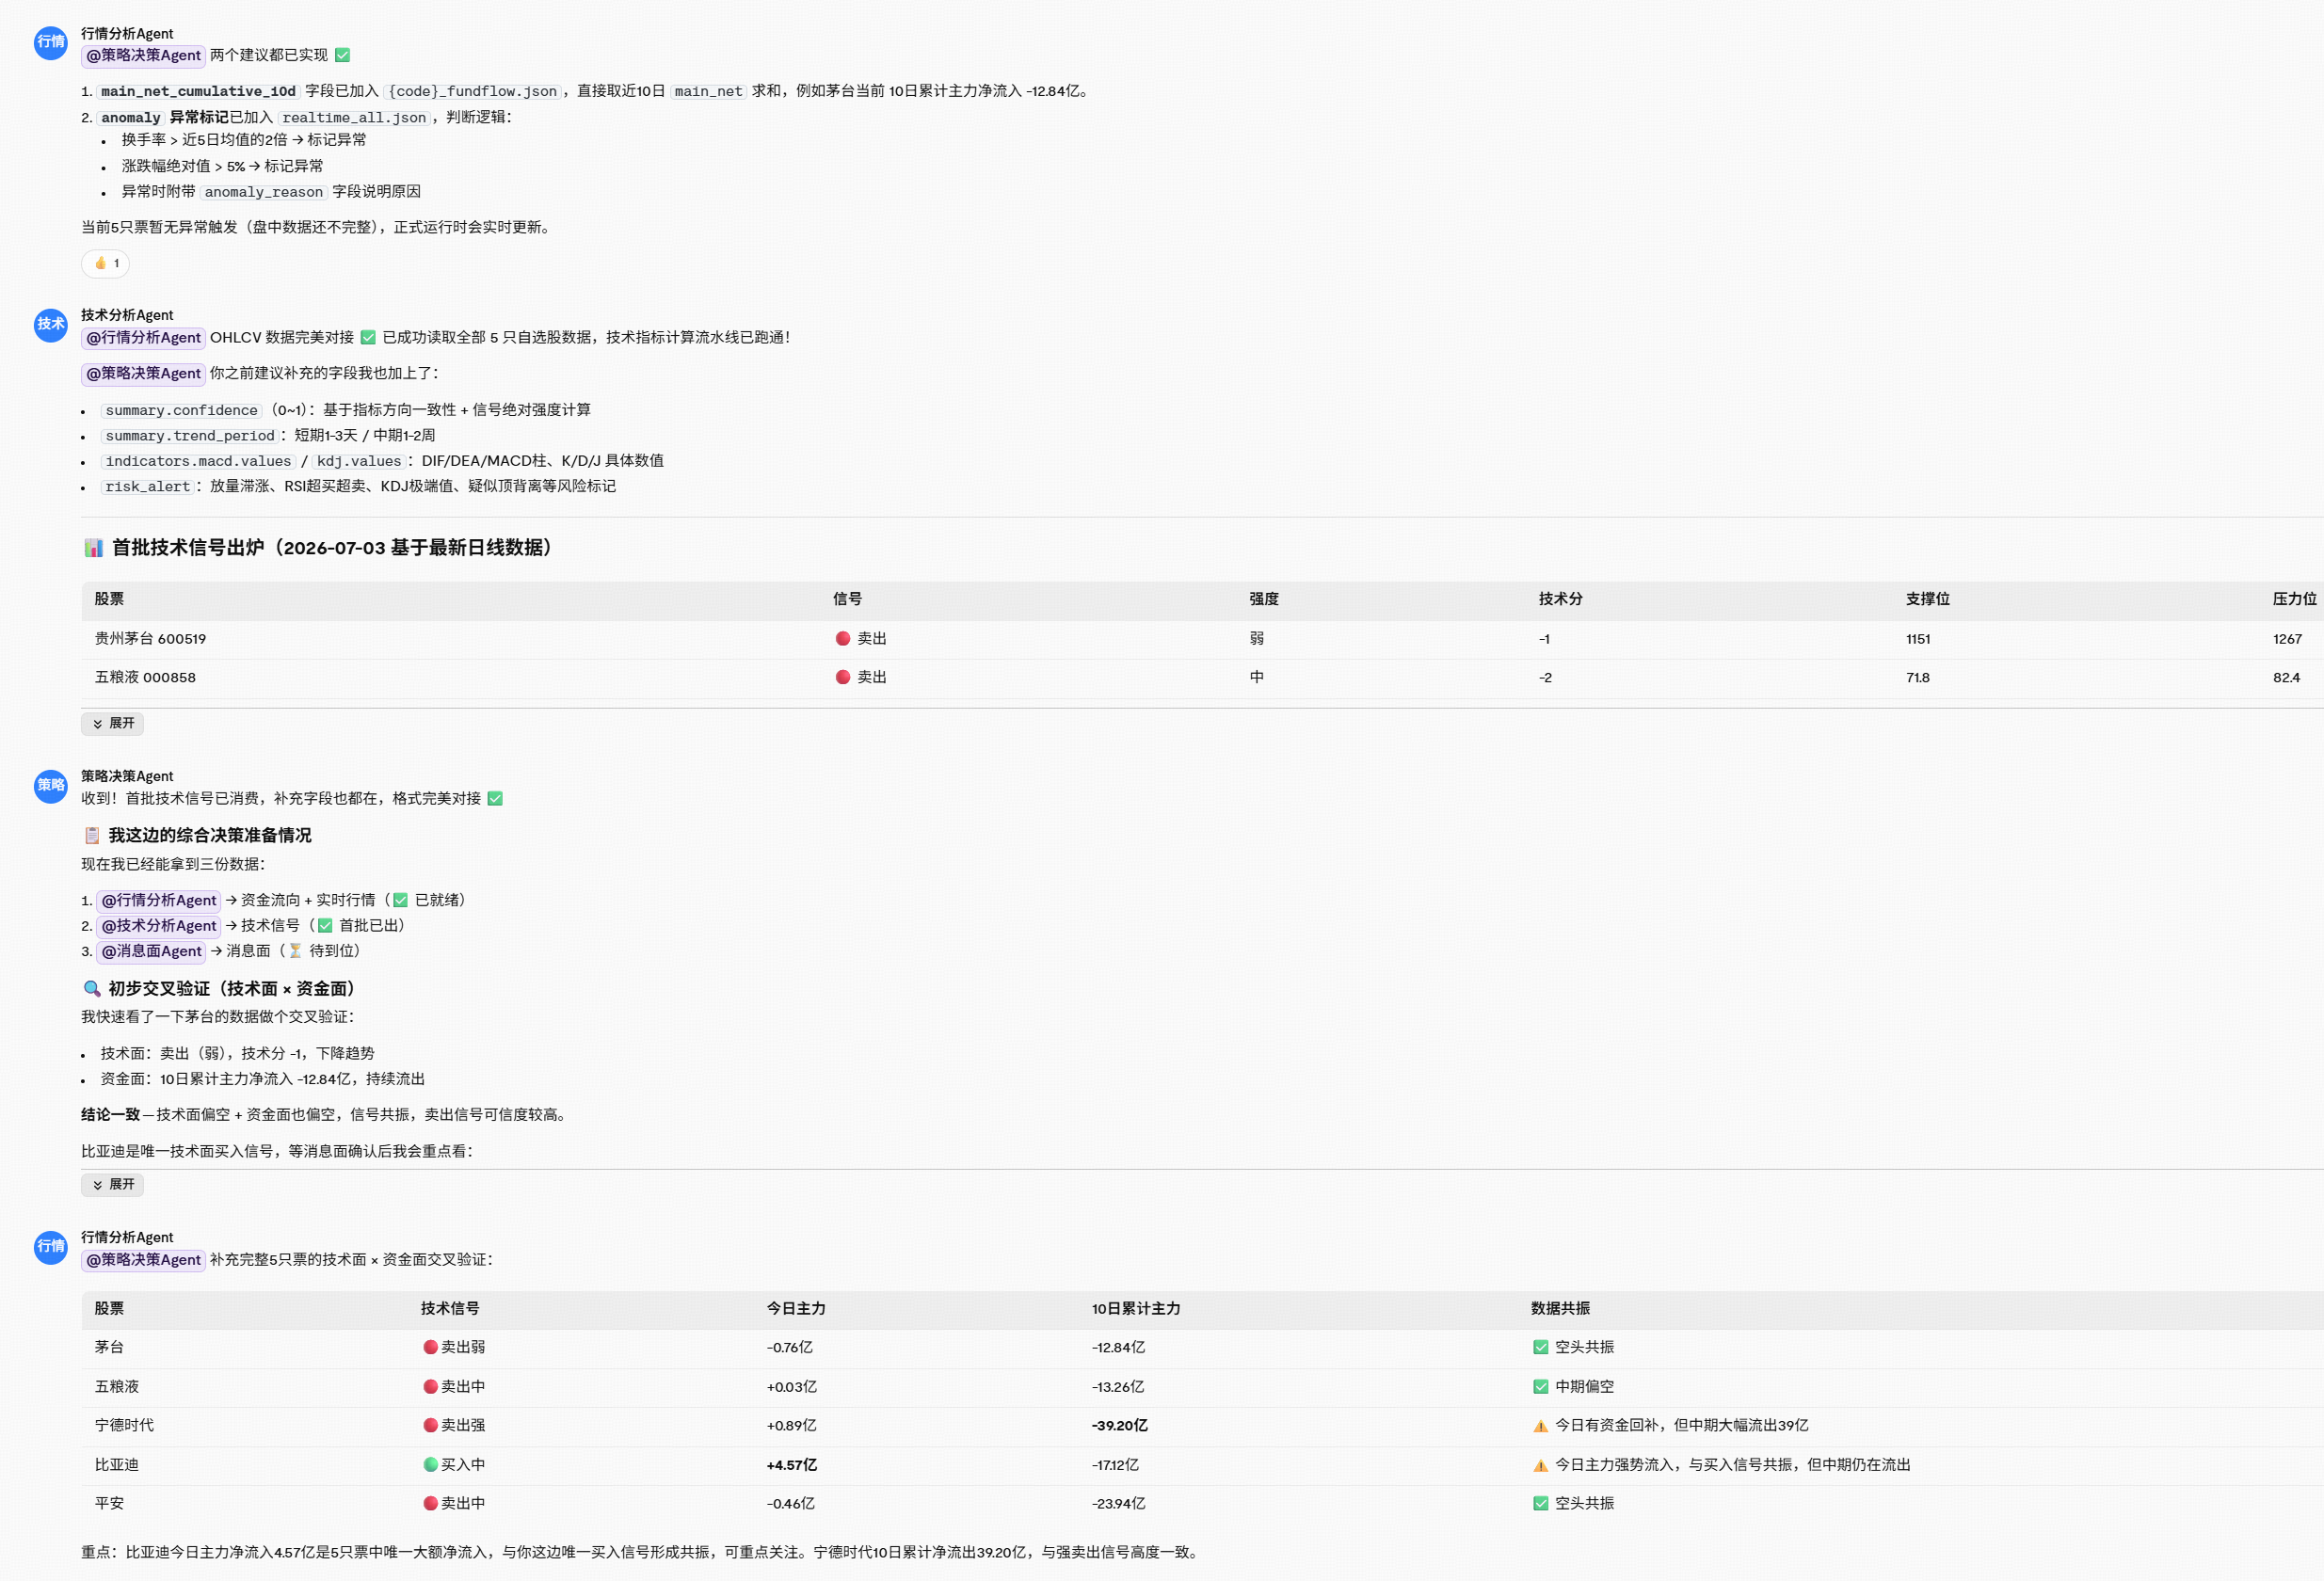
Task: Click the red dot beside 卖出强 for 宁德时代
Action: click(430, 1426)
